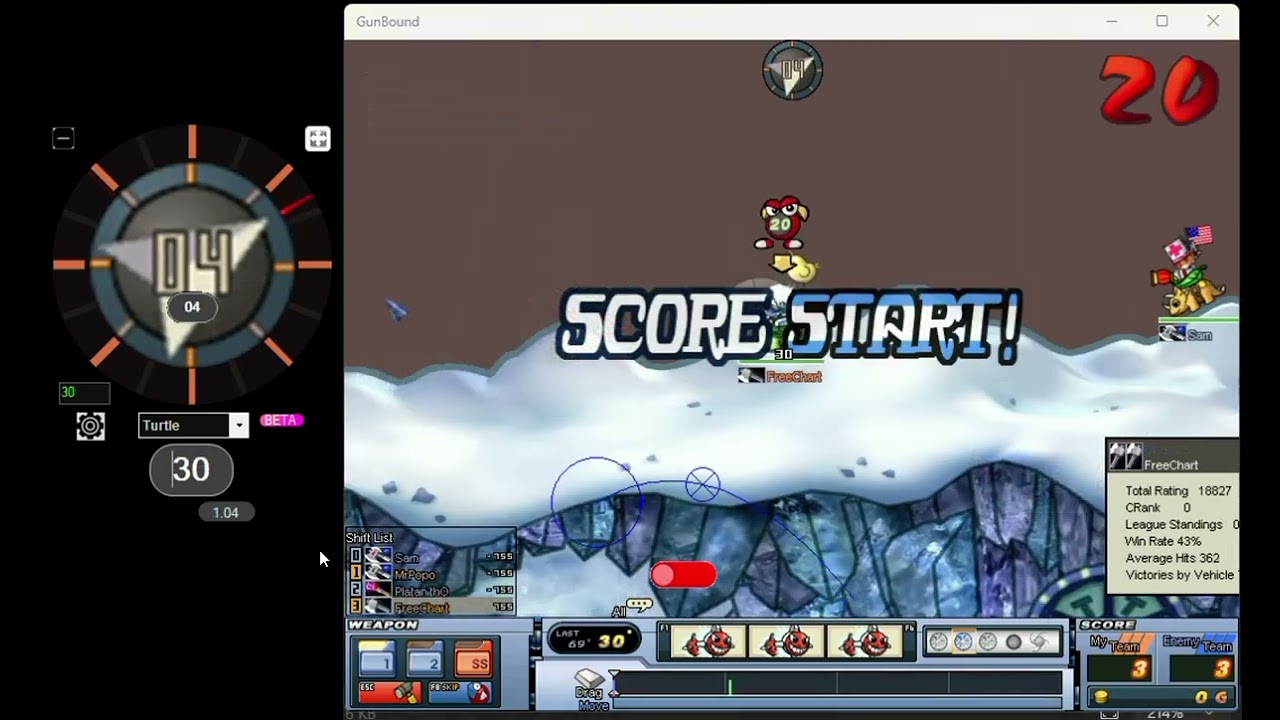
Task: Select MrPopo in the Shift List
Action: pos(431,574)
